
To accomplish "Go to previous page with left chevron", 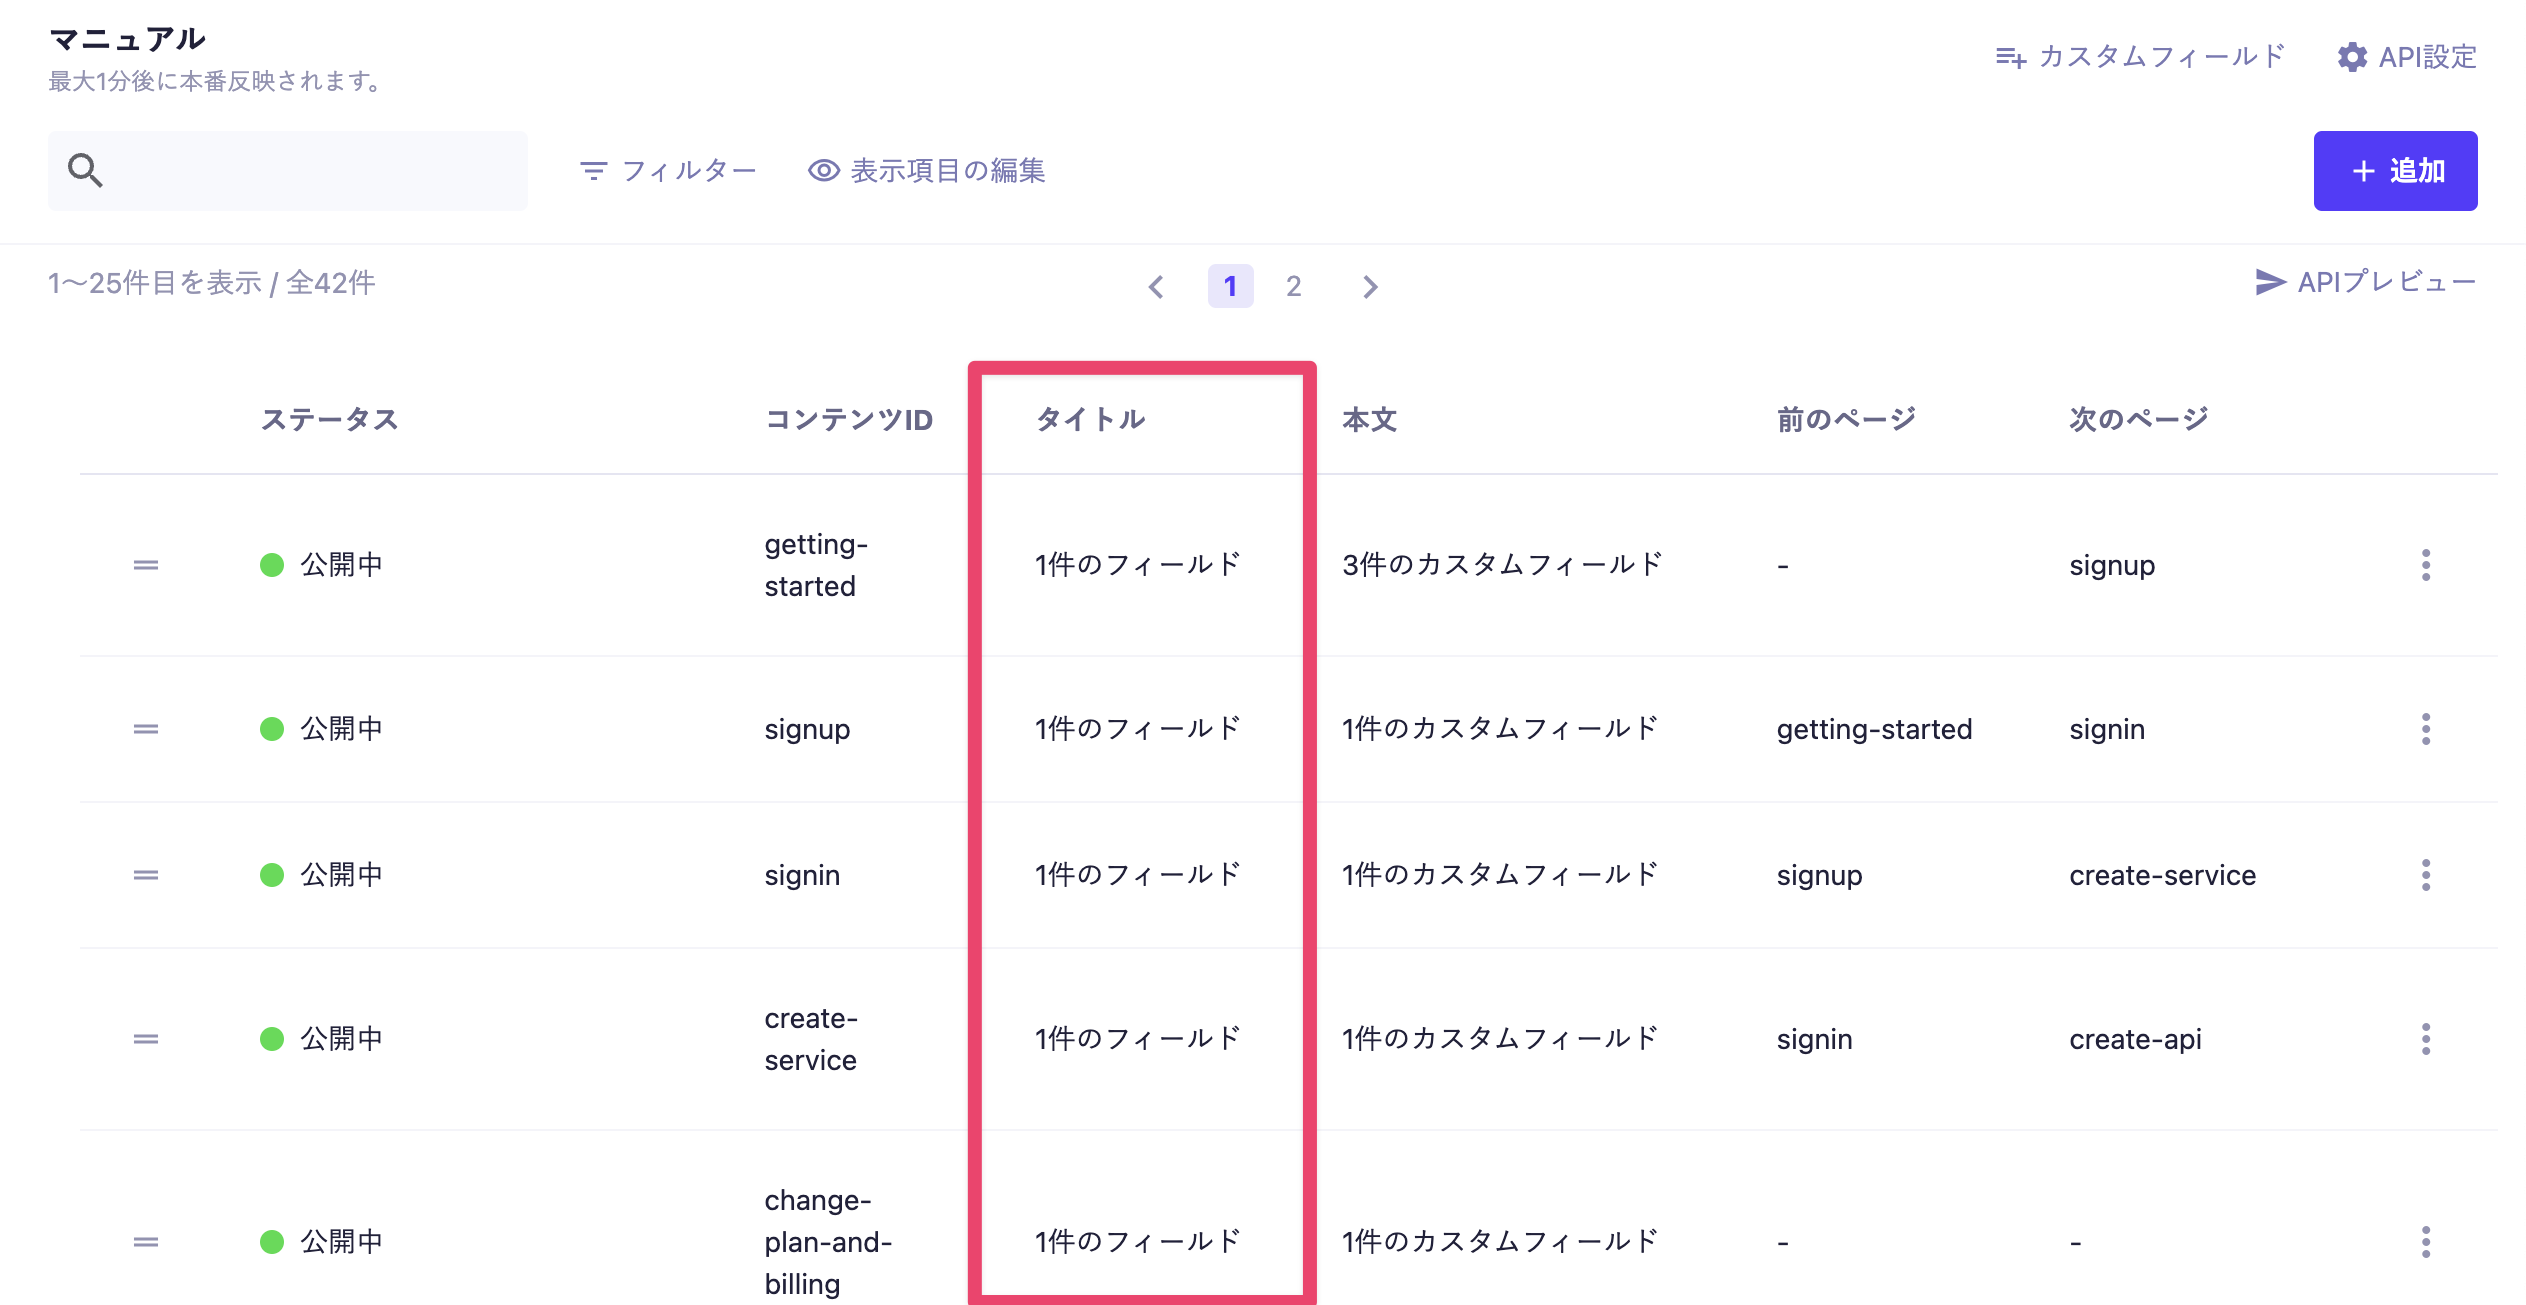I will tap(1156, 287).
